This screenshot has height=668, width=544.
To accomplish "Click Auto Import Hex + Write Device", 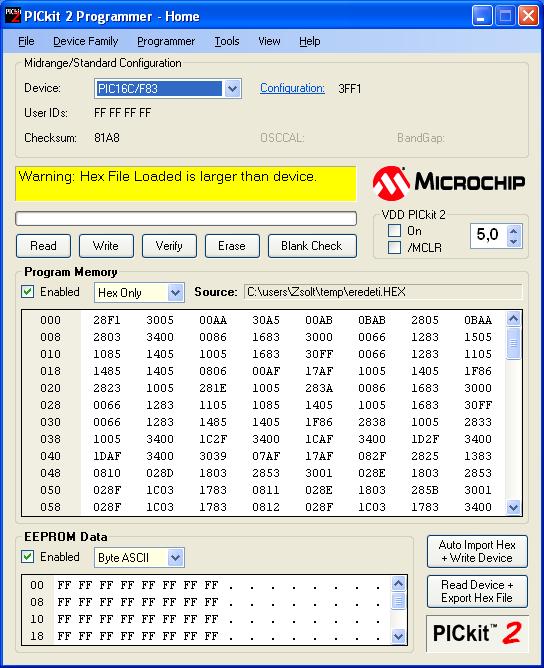I will pyautogui.click(x=477, y=551).
